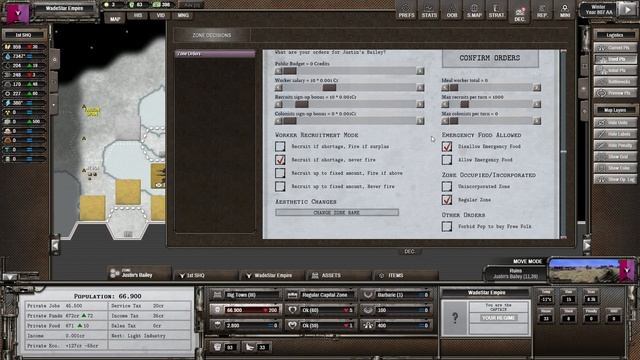Open the WadeStar Empire bottom tab
Screen dimensions: 640x360
coord(271,275)
